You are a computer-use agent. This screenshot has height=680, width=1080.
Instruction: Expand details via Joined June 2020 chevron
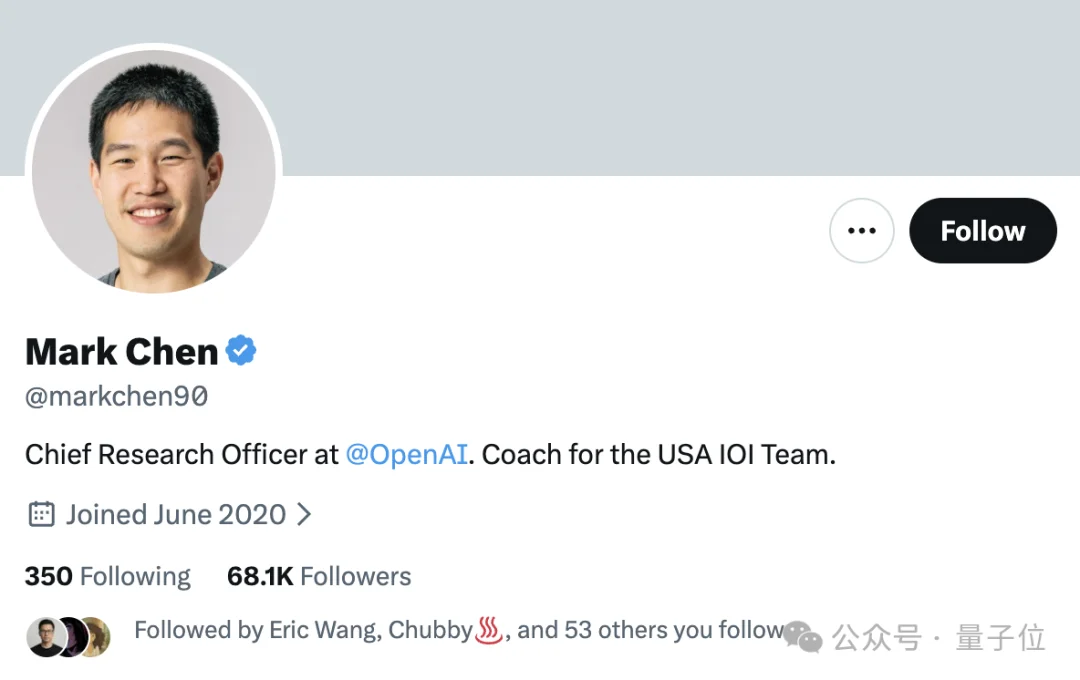[x=305, y=513]
